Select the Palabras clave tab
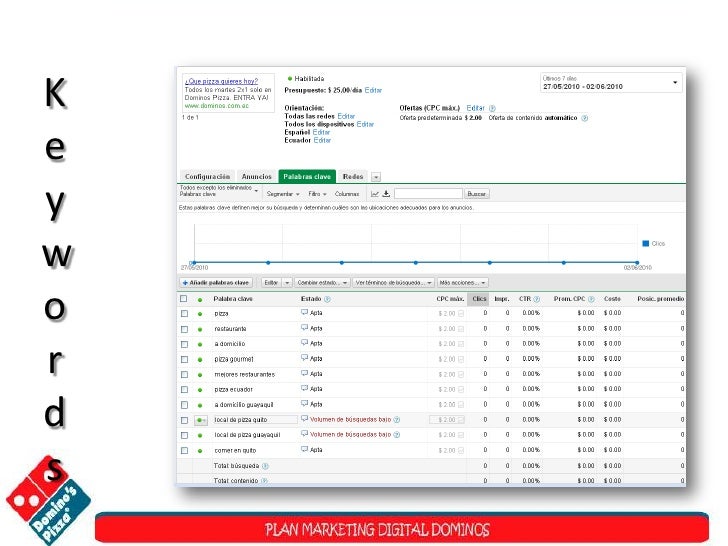This screenshot has width=728, height=546. pos(307,177)
